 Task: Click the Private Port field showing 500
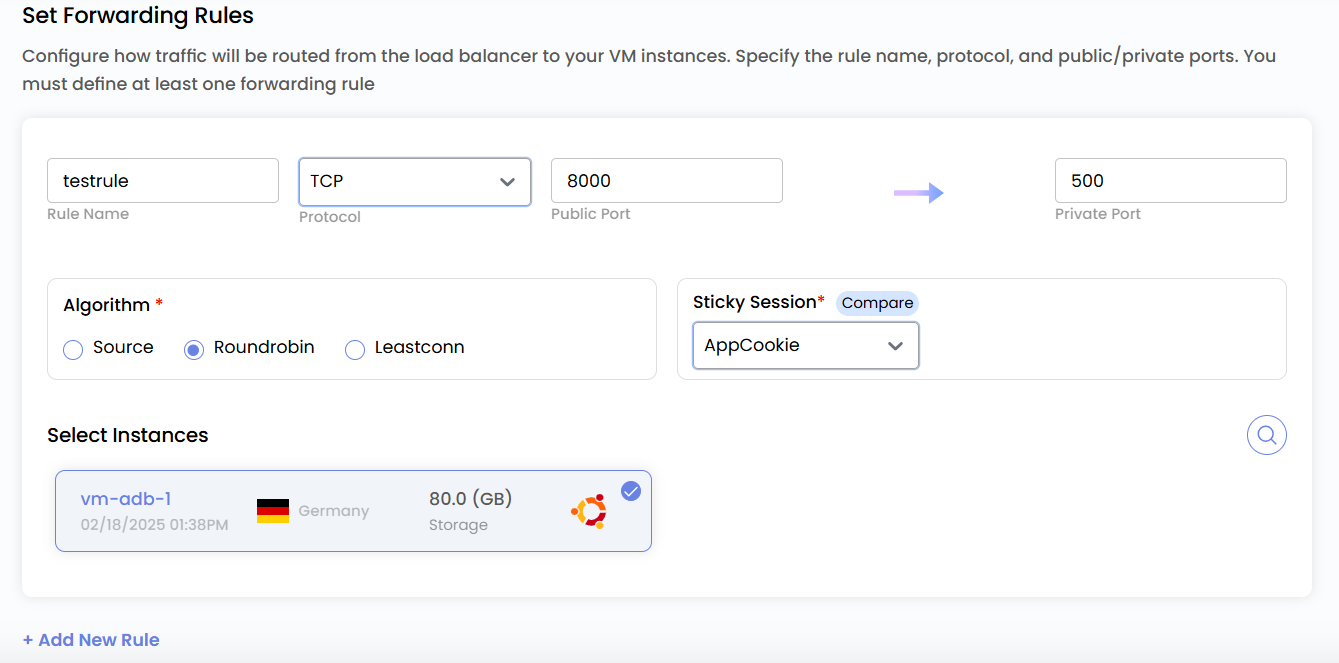point(1170,180)
